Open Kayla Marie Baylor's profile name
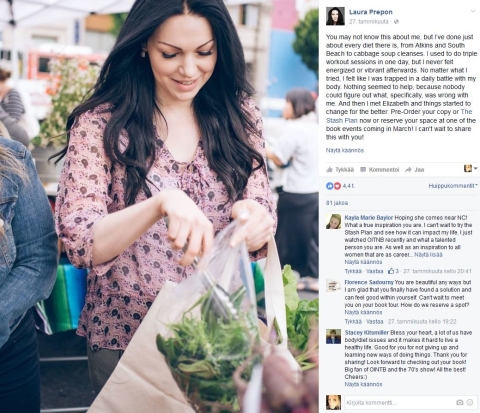The width and height of the screenshot is (480, 413). [369, 218]
